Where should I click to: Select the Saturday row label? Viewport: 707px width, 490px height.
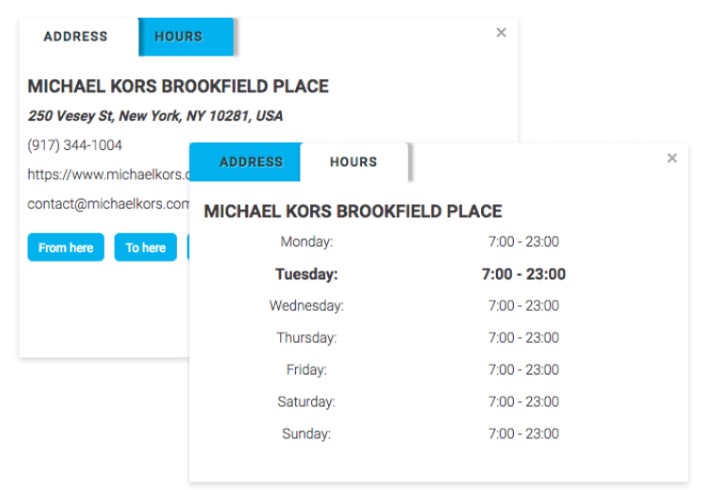point(307,402)
